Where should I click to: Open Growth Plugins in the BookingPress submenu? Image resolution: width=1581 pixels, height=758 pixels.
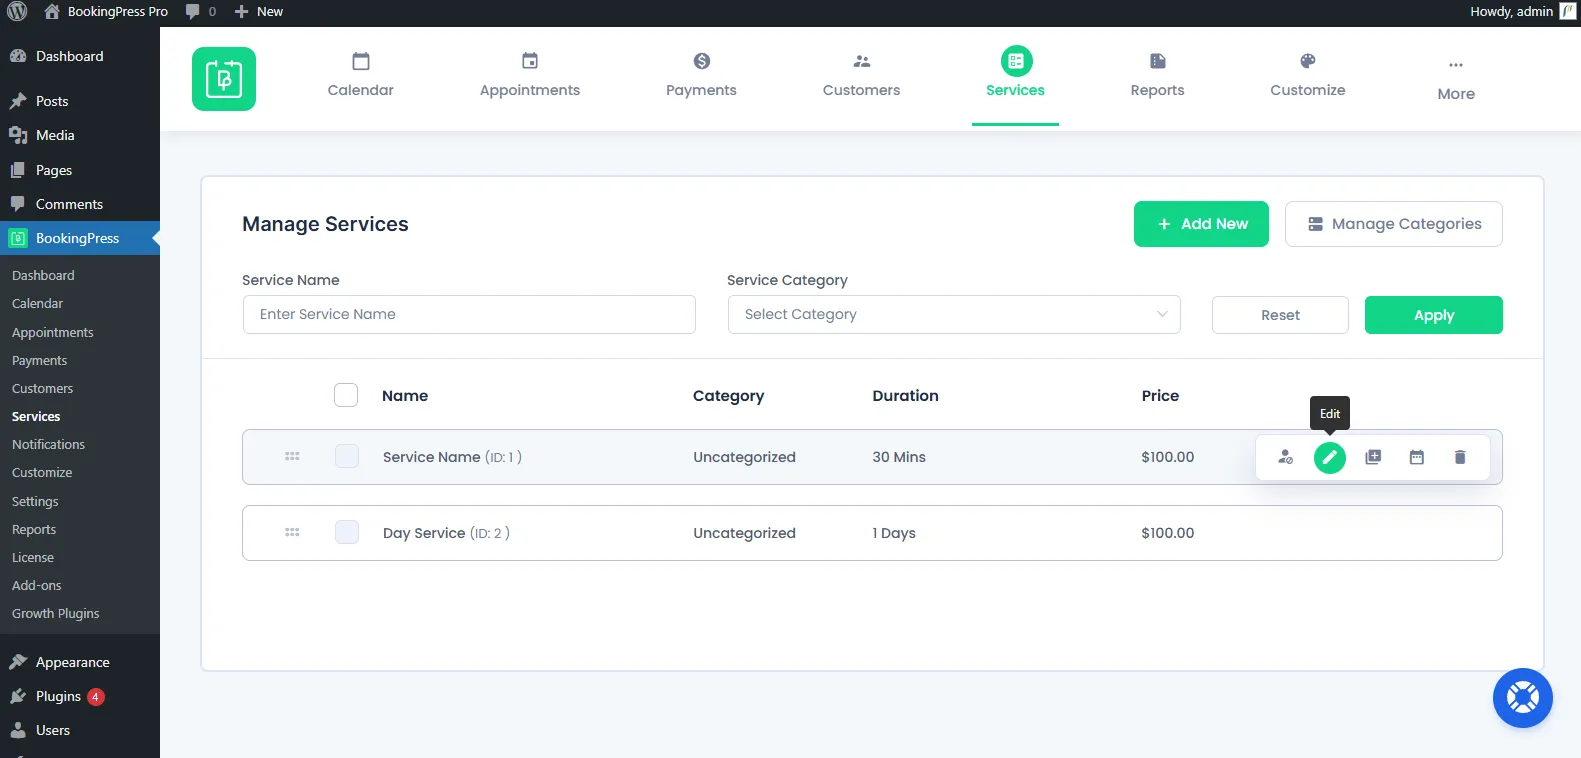56,613
